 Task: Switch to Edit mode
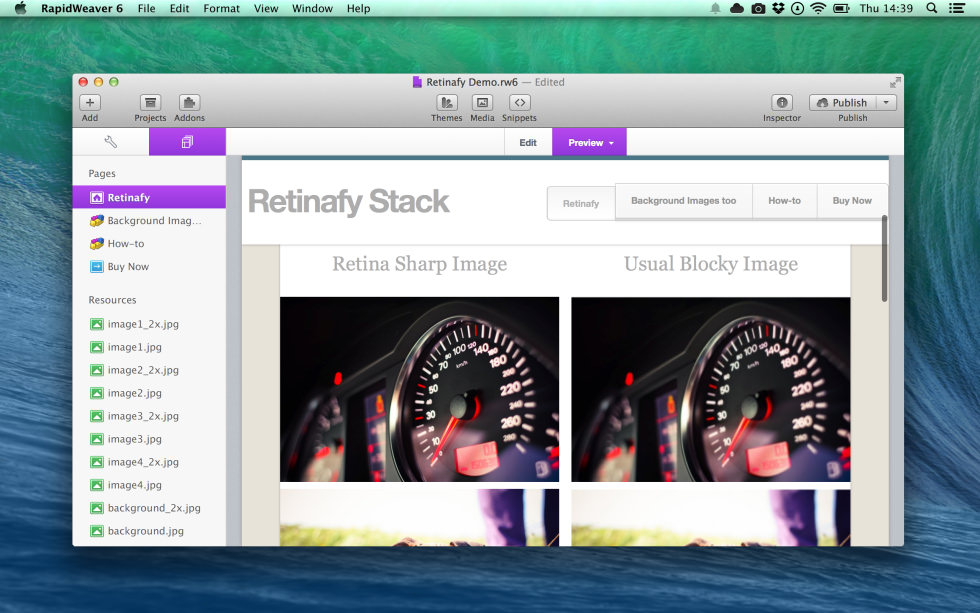coord(528,142)
